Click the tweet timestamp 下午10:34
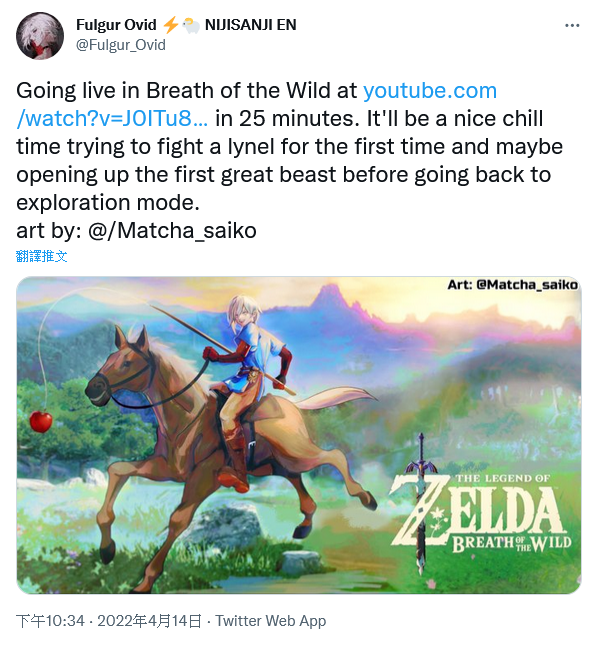Screen dimensions: 598x647 coord(50,621)
